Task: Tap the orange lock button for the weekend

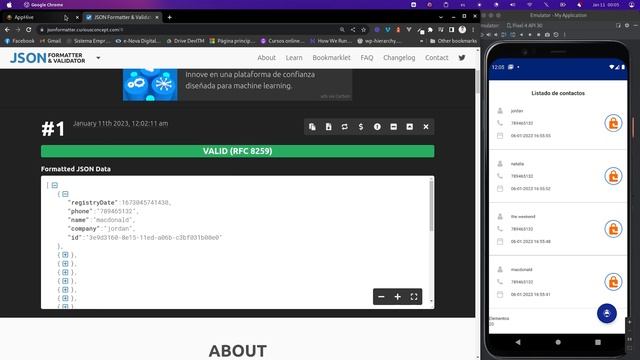Action: pyautogui.click(x=613, y=229)
